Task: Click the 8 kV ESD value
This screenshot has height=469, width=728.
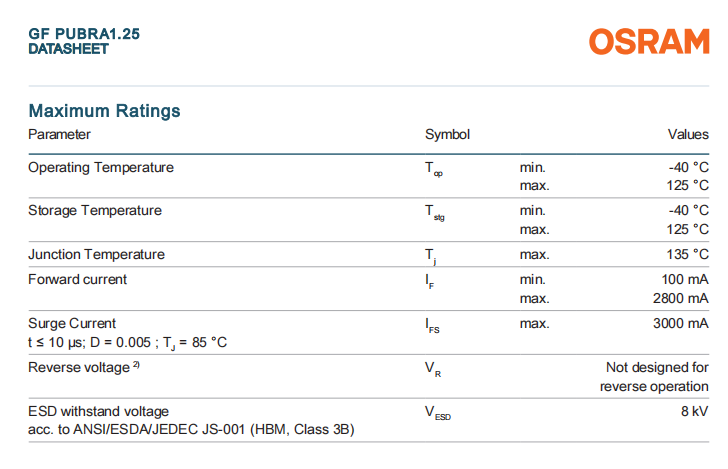Action: [x=697, y=411]
